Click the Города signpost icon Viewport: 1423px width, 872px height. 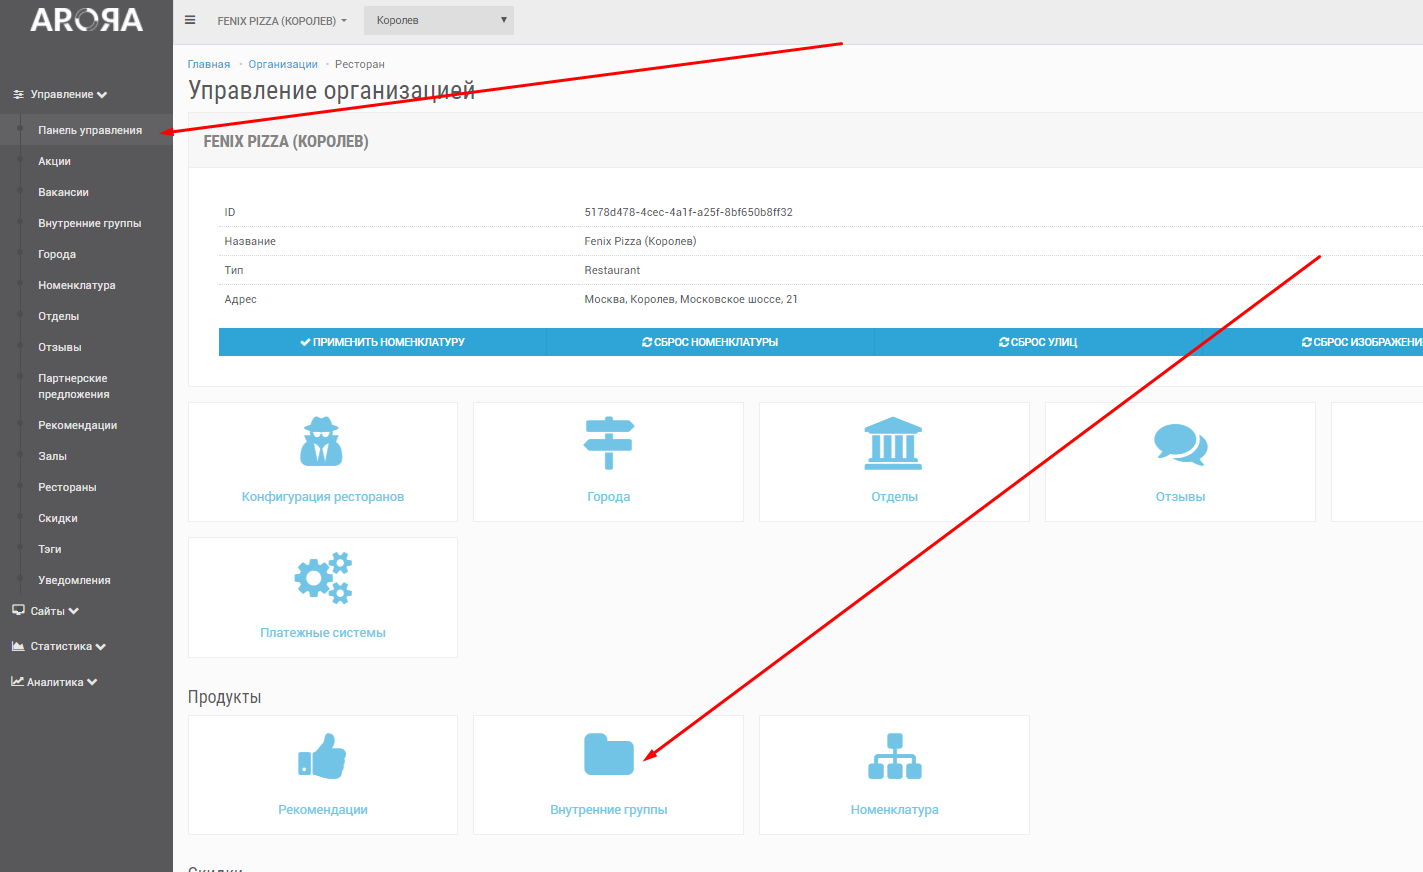[609, 443]
